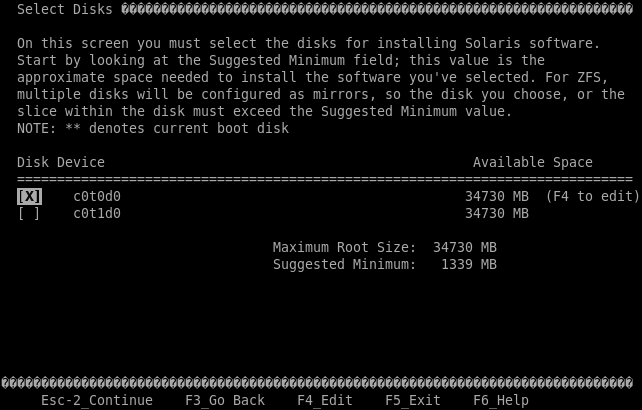The height and width of the screenshot is (410, 642).
Task: Click the c0t1d0 disk device name
Action: pyautogui.click(x=97, y=213)
